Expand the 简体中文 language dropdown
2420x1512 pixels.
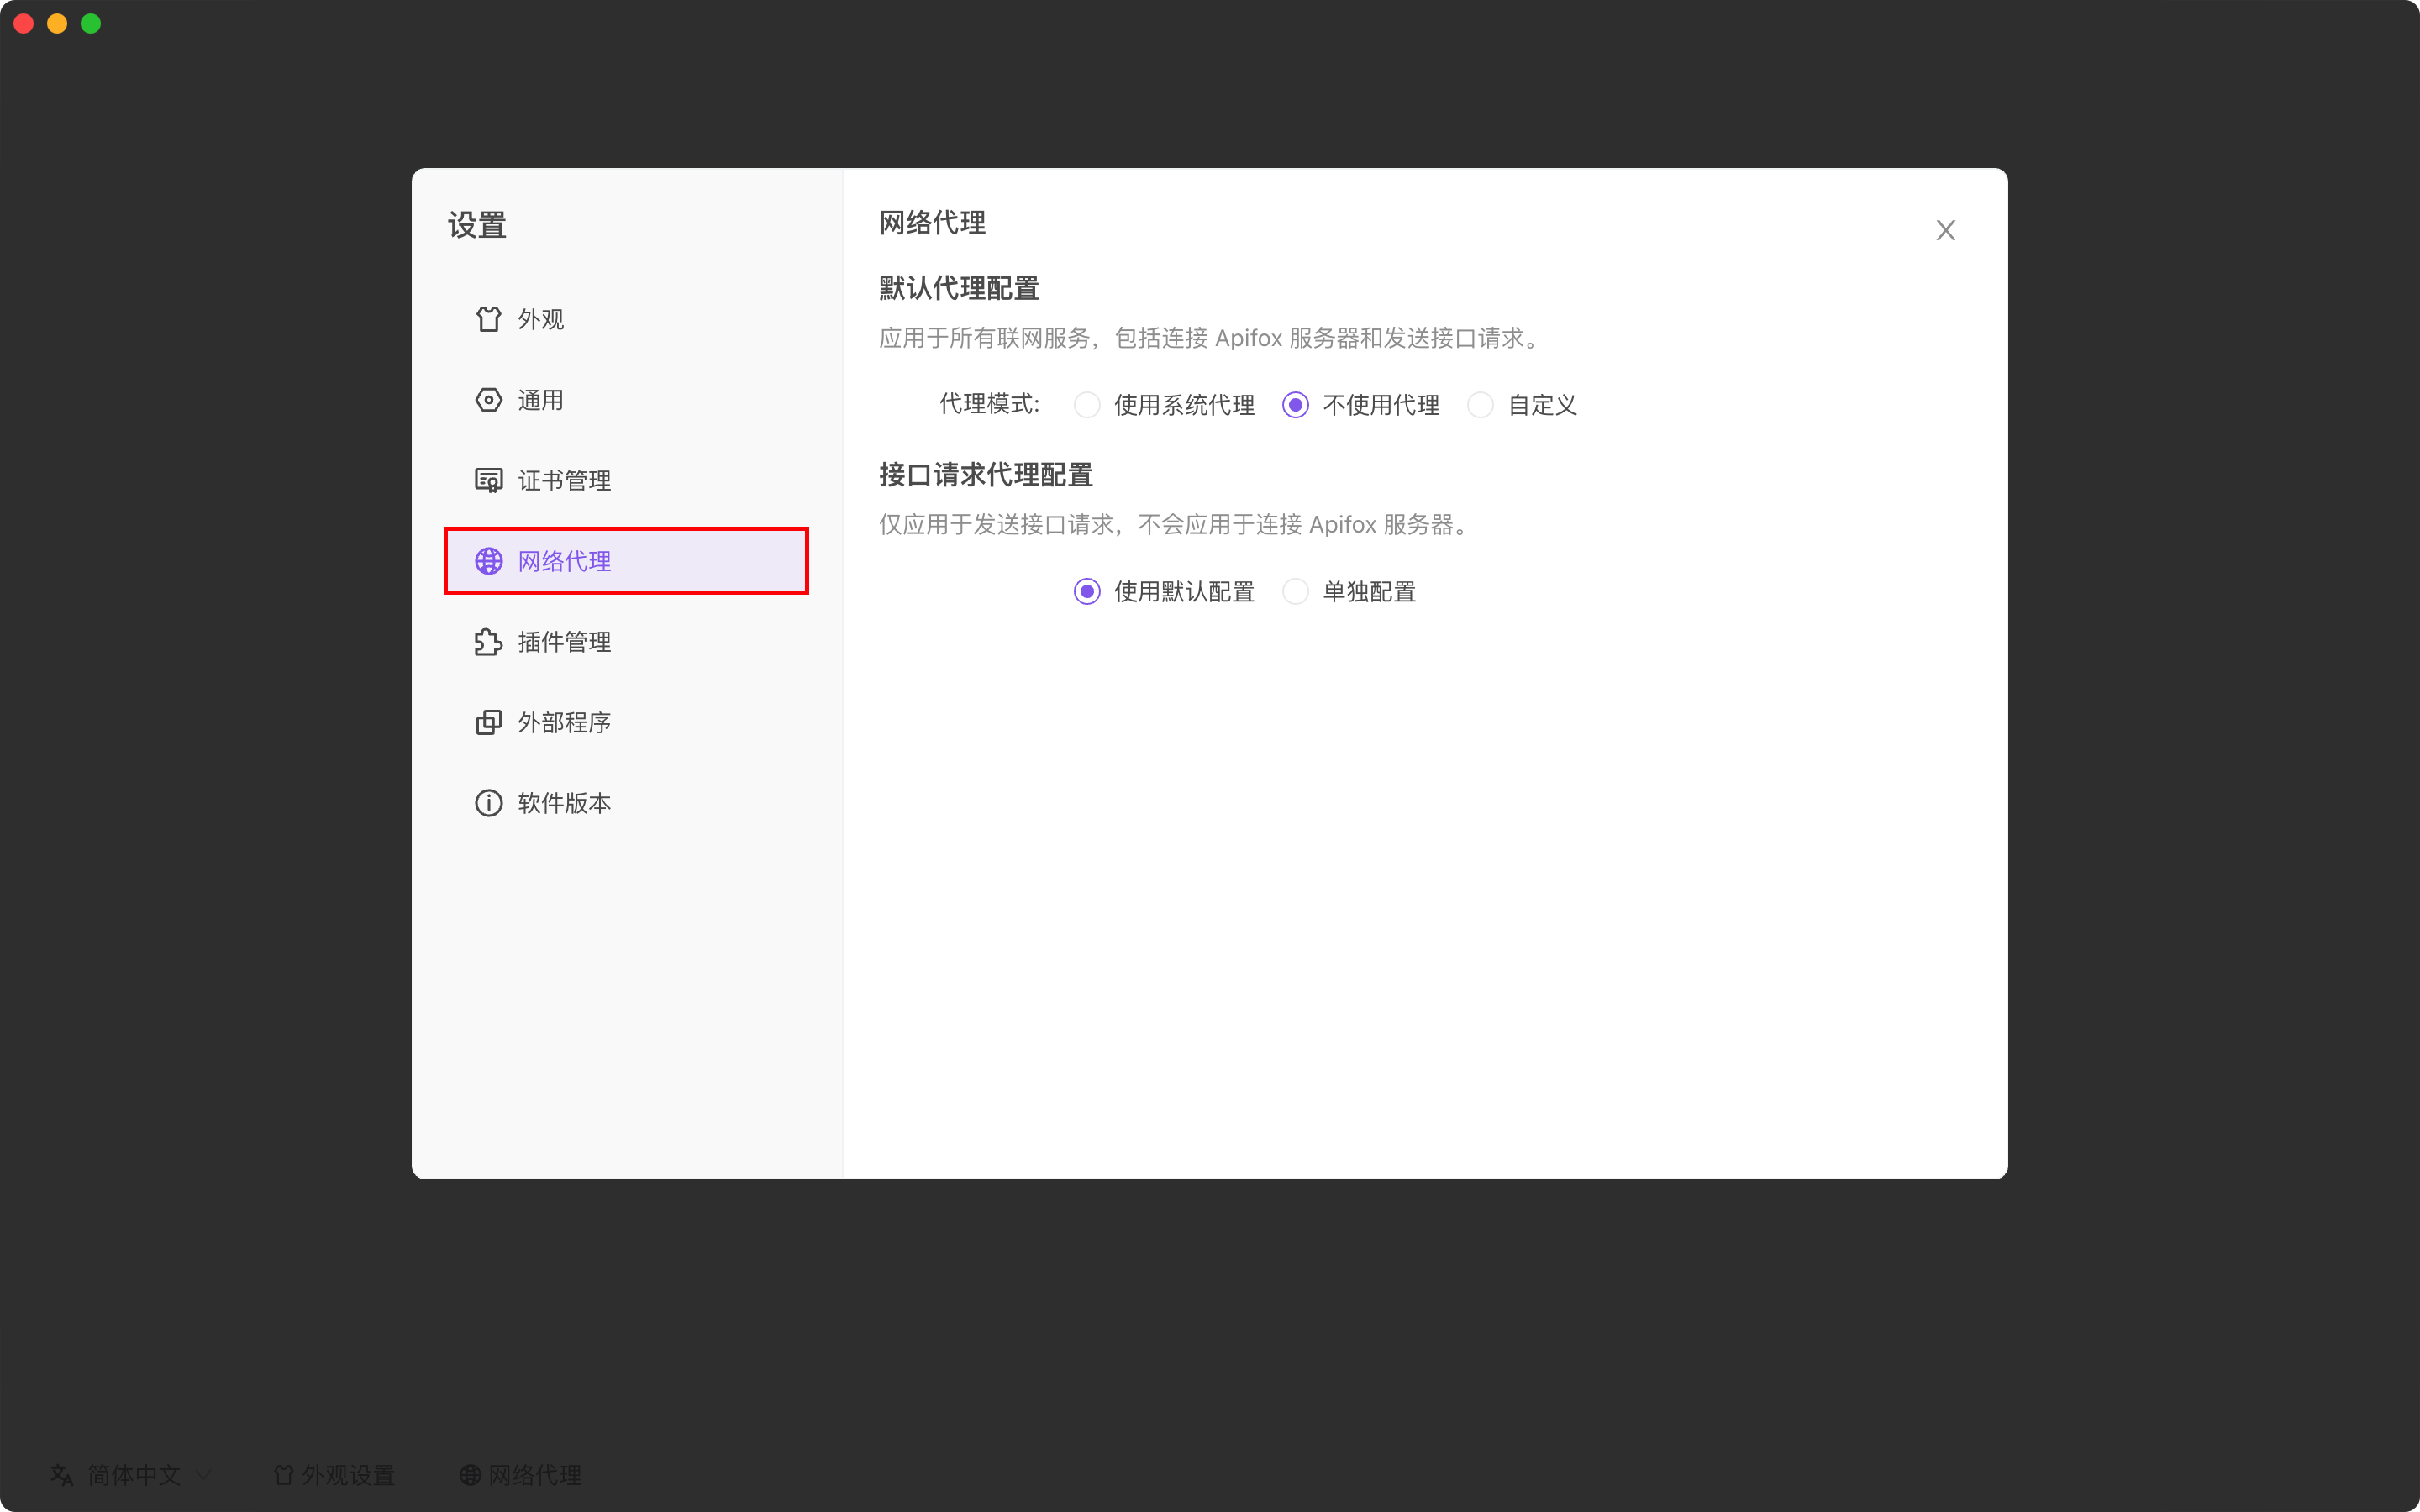[134, 1475]
